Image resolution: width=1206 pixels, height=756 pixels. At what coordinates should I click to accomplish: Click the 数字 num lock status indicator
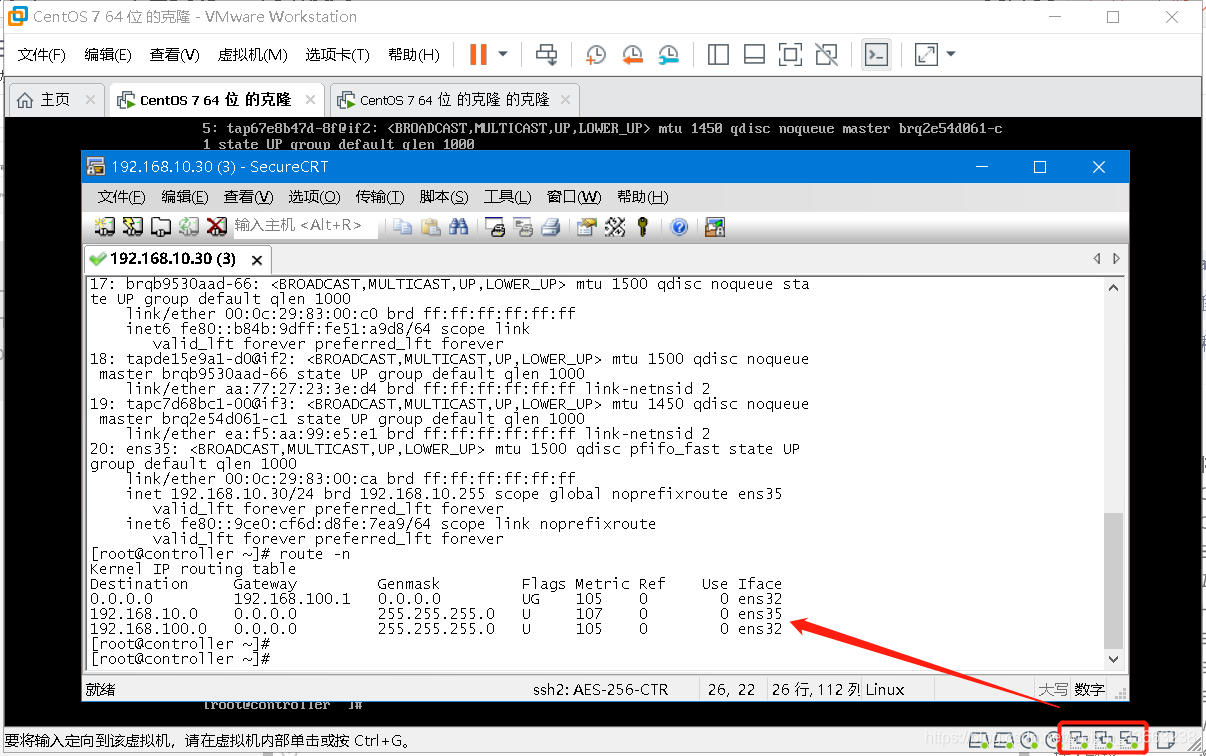[1090, 689]
